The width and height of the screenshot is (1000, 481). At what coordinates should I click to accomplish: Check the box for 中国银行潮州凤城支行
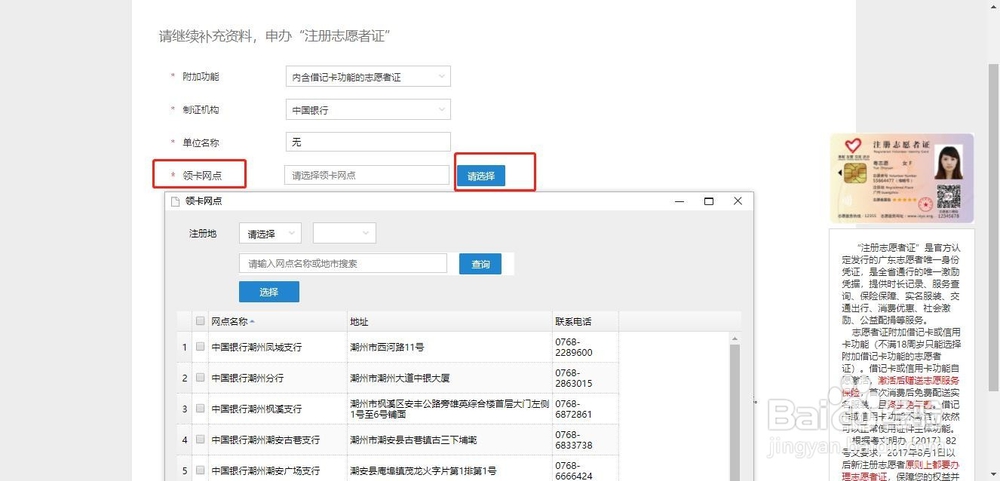tap(200, 347)
